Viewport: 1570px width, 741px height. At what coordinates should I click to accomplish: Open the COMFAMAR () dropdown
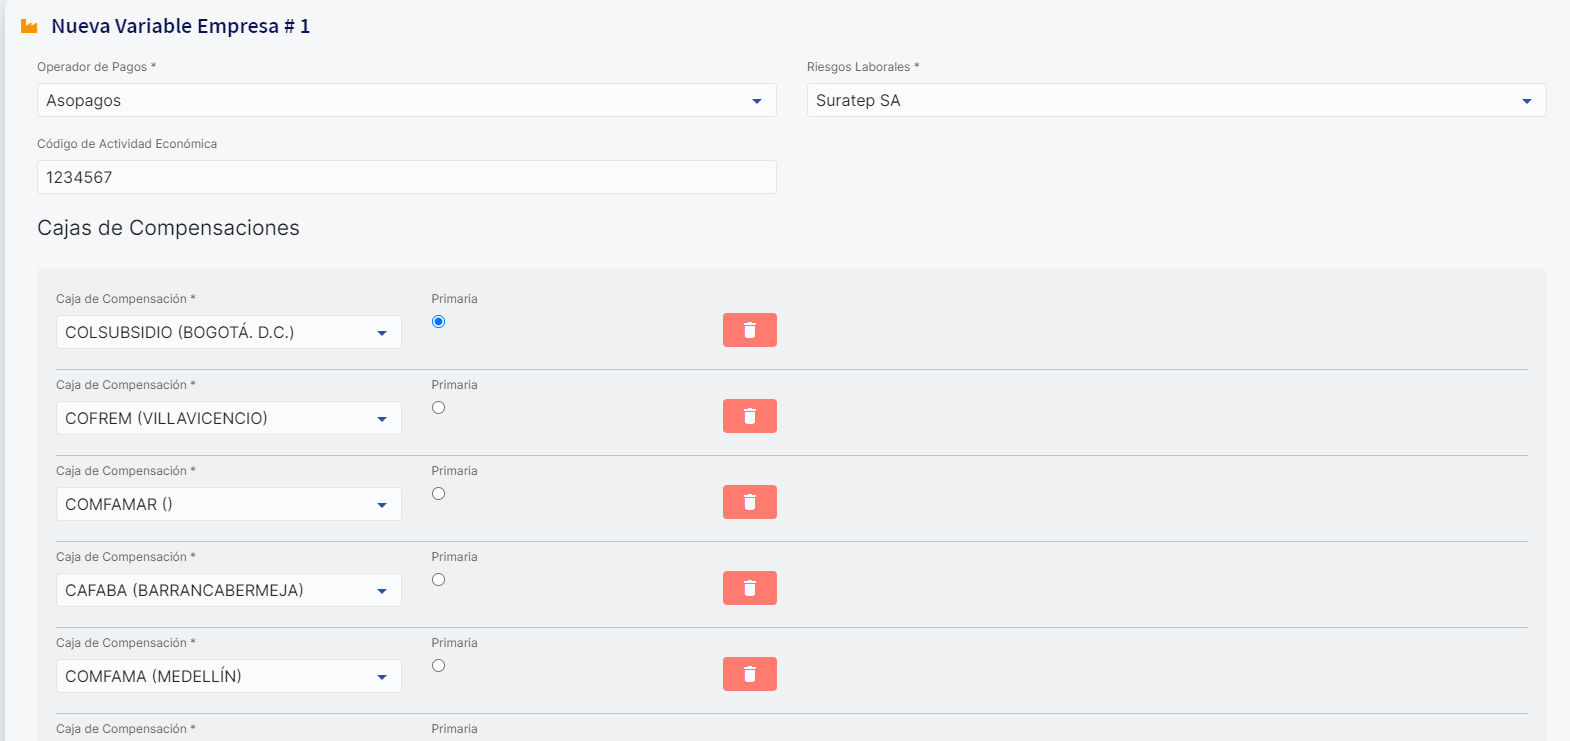coord(229,504)
